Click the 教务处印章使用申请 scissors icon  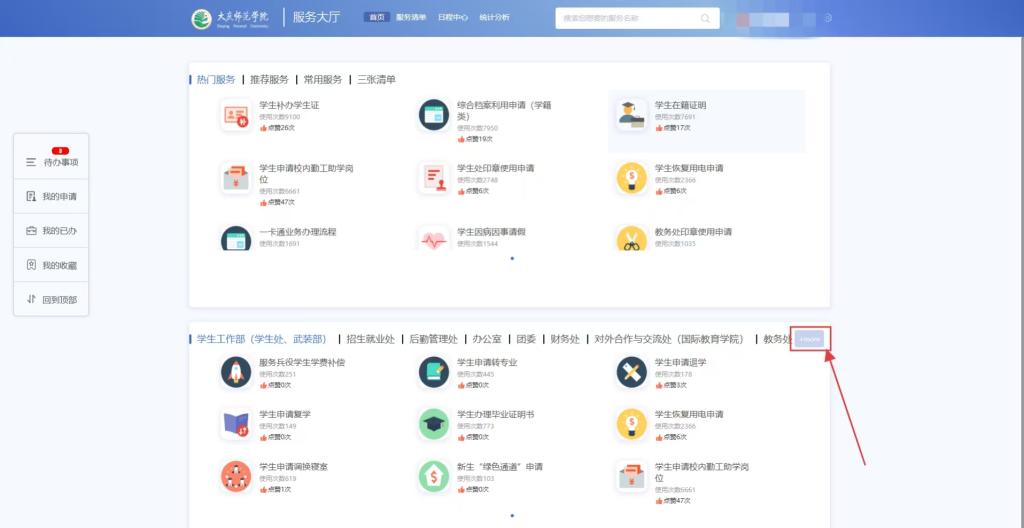(631, 239)
